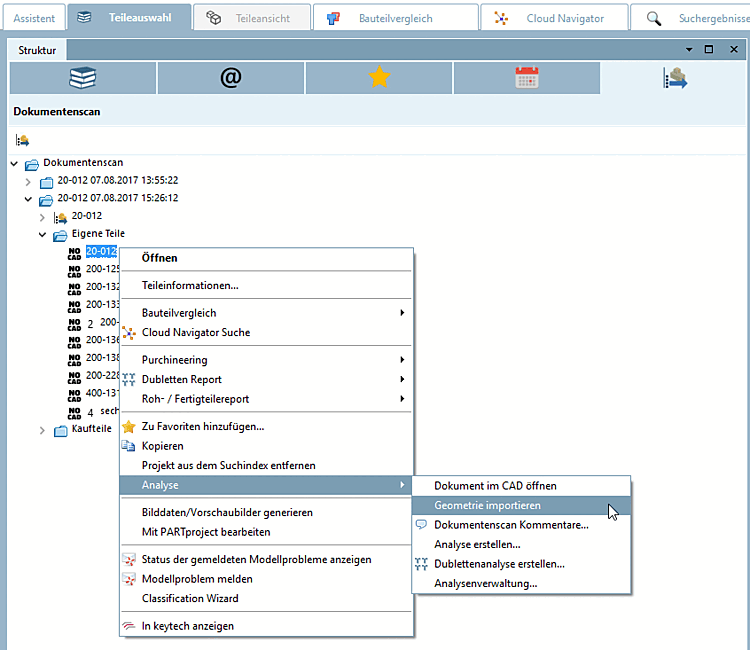Image resolution: width=750 pixels, height=650 pixels.
Task: Expand 20-012 07.08.2017 13:55:22 node
Action: [x=28, y=182]
